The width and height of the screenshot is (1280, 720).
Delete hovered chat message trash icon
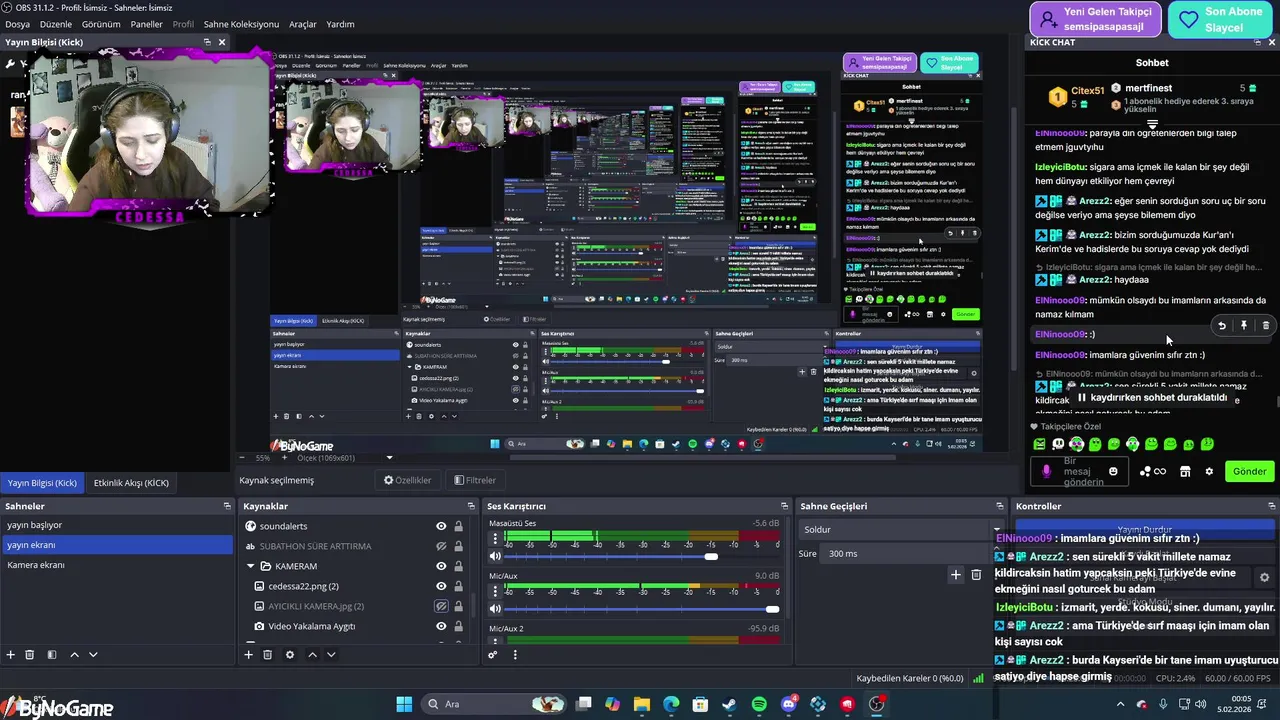point(1266,325)
